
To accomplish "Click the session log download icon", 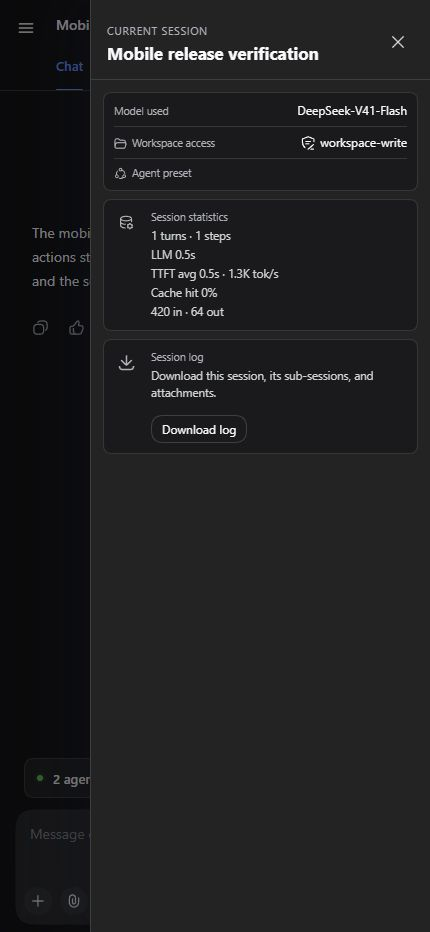I will tap(127, 363).
